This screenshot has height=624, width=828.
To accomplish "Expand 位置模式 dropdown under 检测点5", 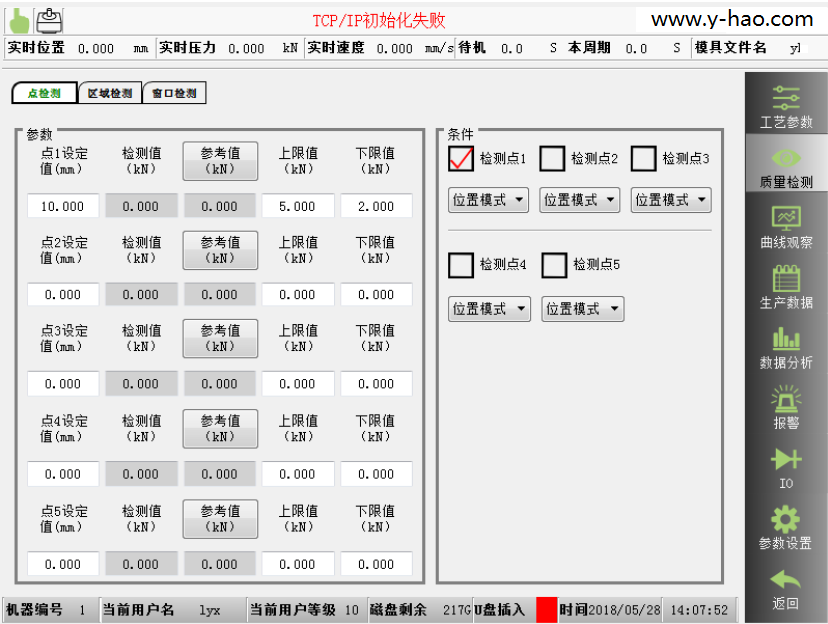I will point(582,309).
